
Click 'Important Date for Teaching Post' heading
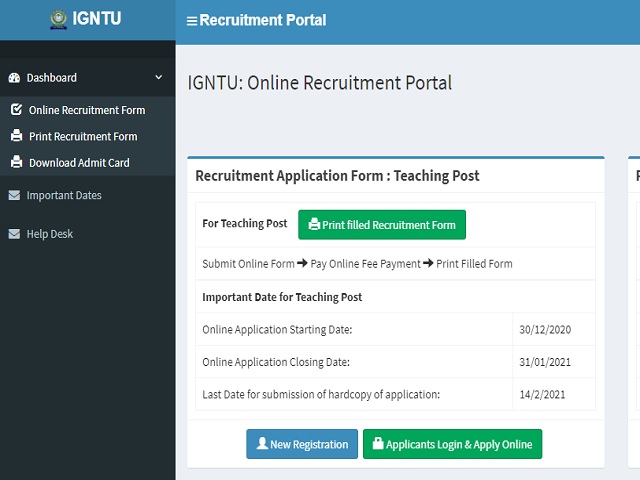(282, 297)
